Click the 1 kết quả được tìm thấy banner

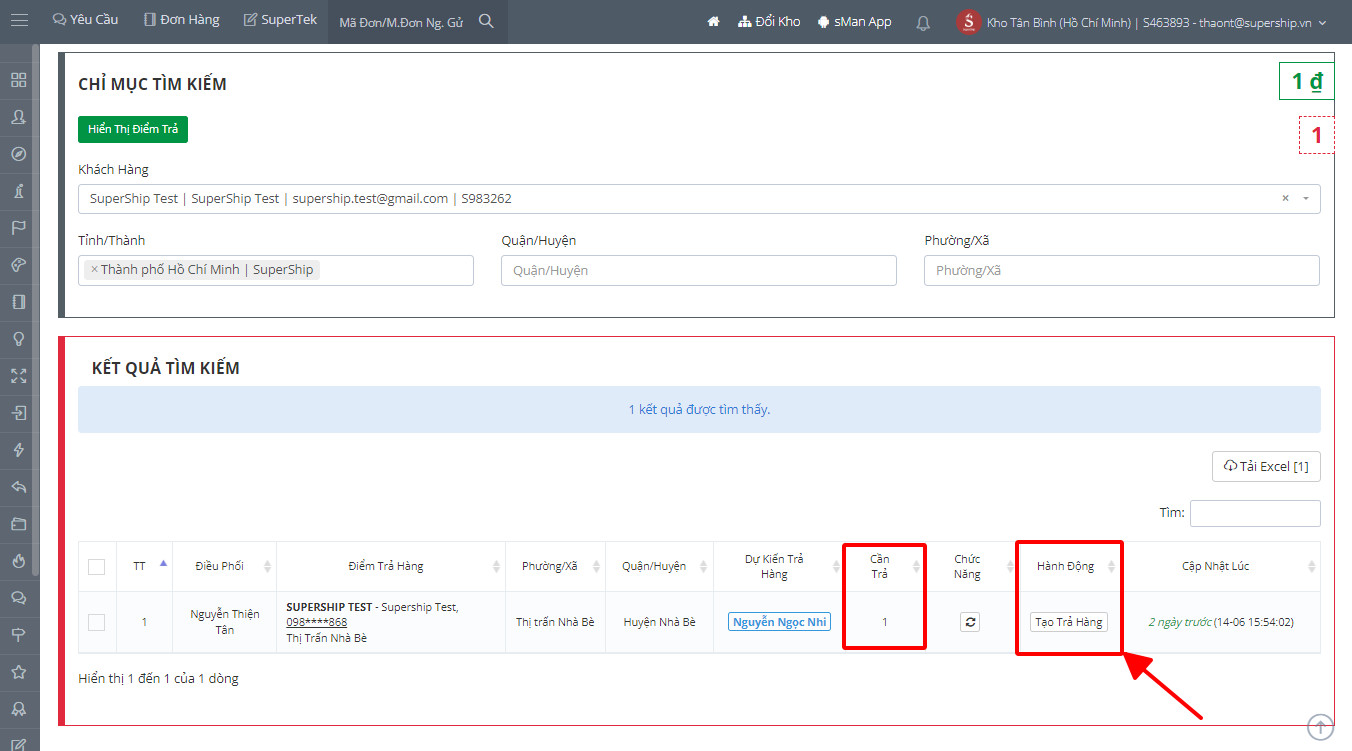(699, 410)
